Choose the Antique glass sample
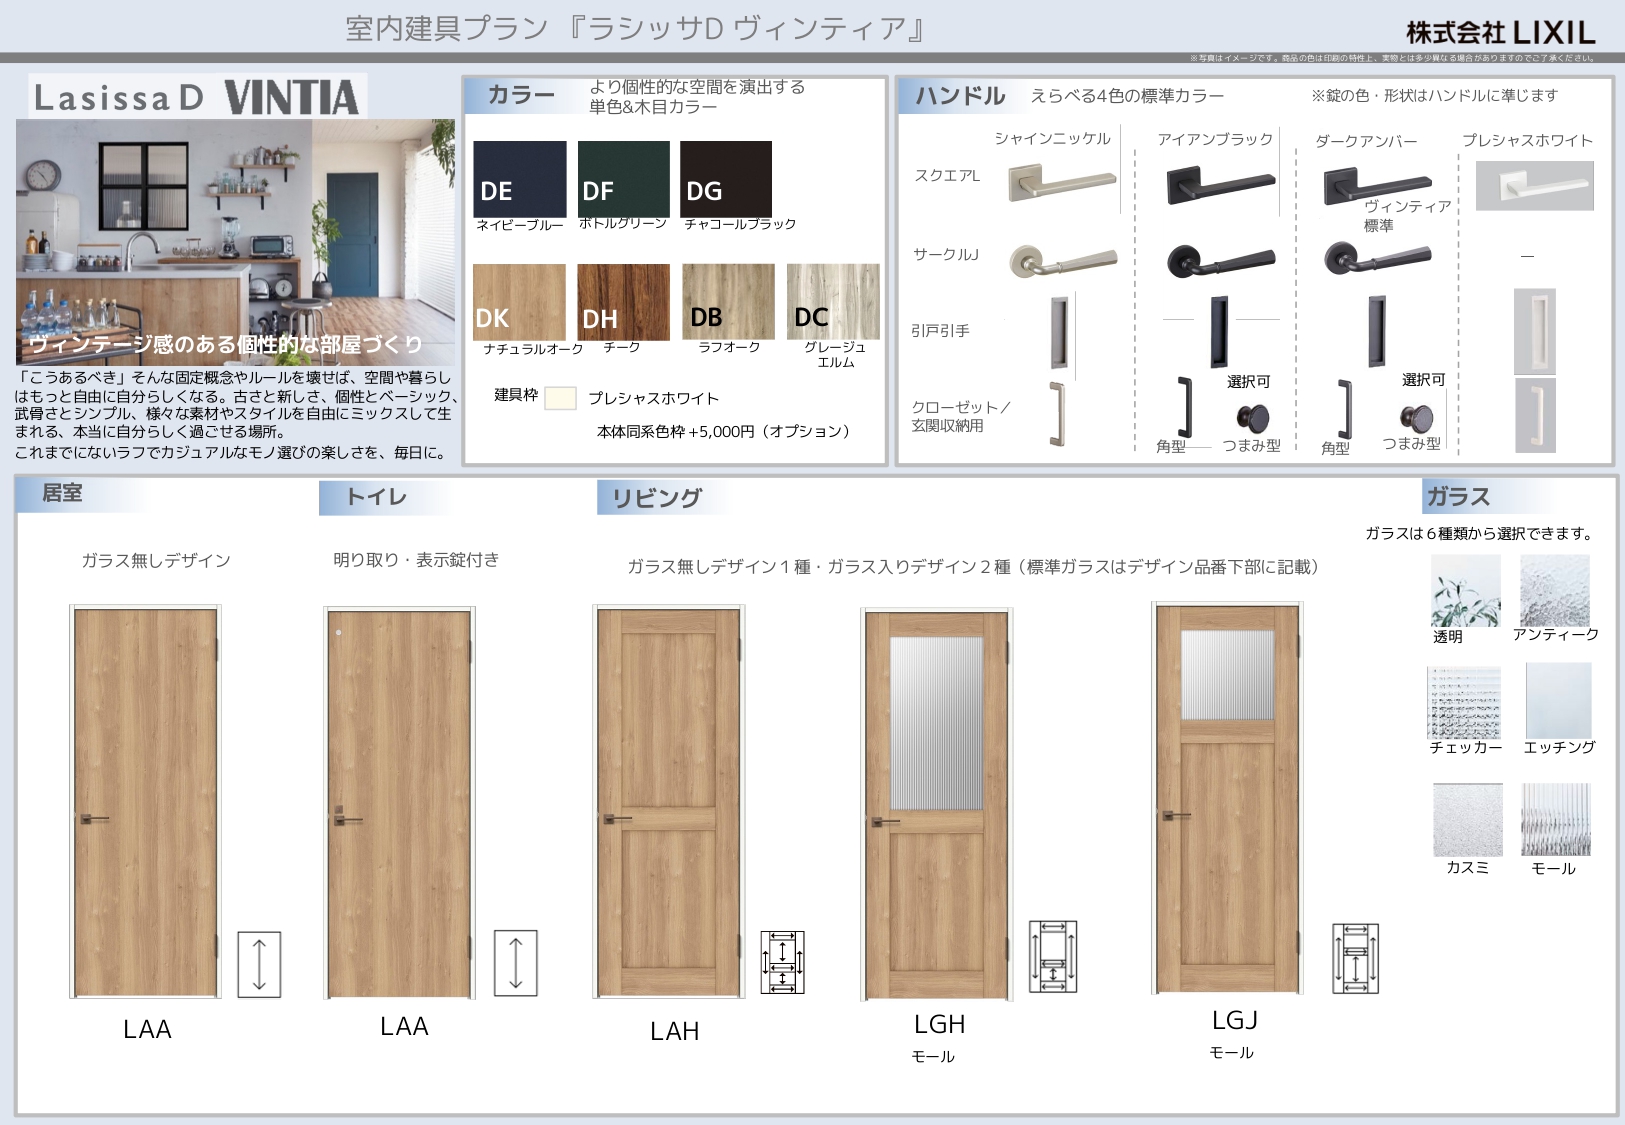 (x=1555, y=591)
